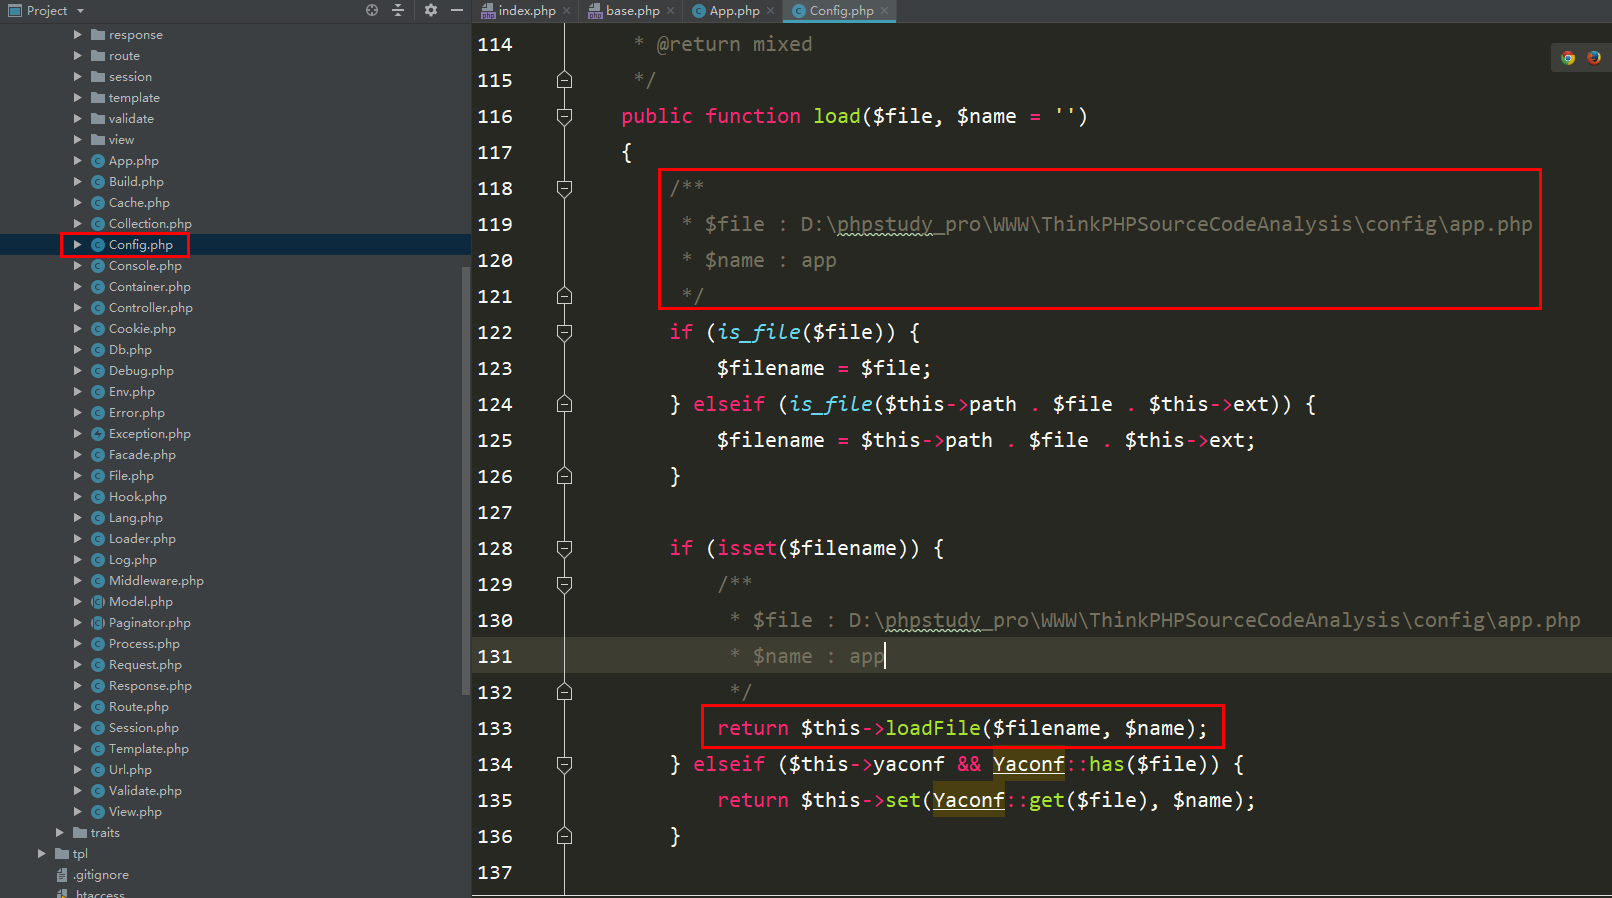
Task: Click the Exception.php file icon
Action: coord(98,434)
